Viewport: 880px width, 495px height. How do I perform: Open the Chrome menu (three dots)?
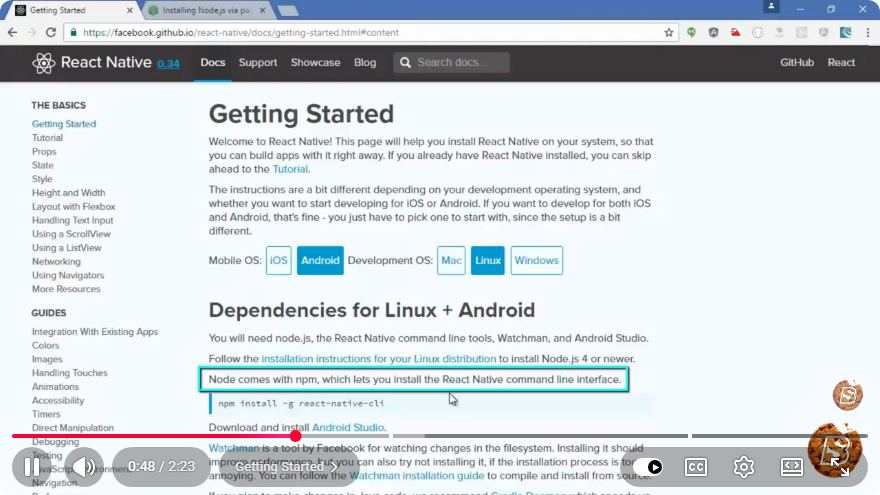tap(868, 33)
